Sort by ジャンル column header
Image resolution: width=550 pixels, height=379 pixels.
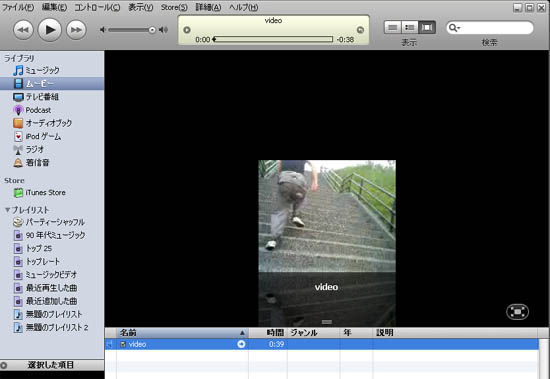click(313, 332)
